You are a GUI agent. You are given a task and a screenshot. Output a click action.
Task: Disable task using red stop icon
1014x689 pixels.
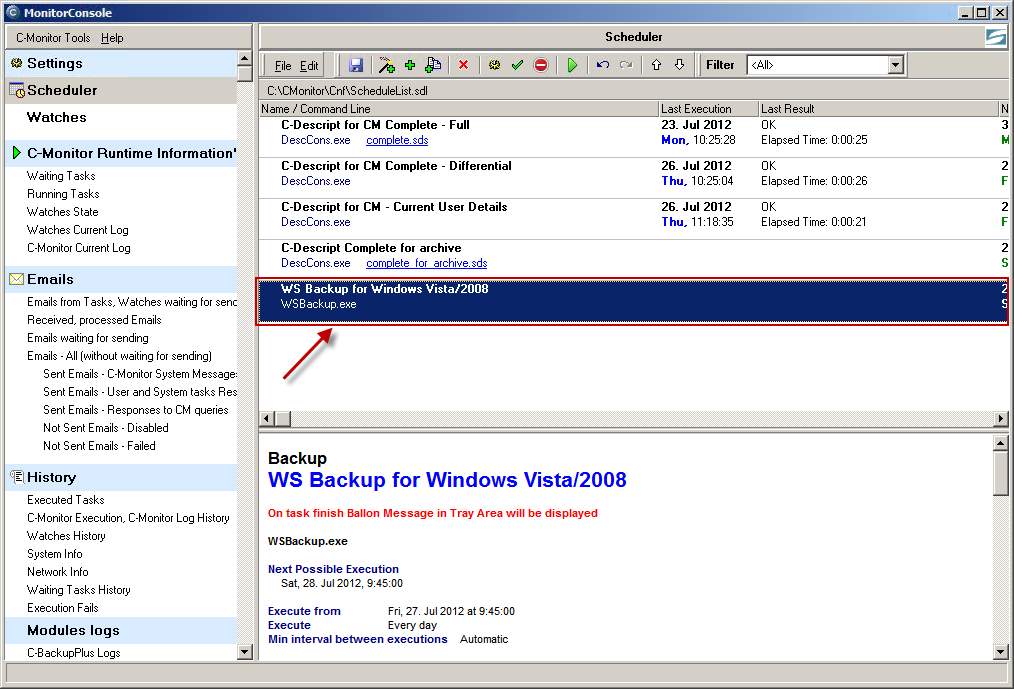click(541, 65)
